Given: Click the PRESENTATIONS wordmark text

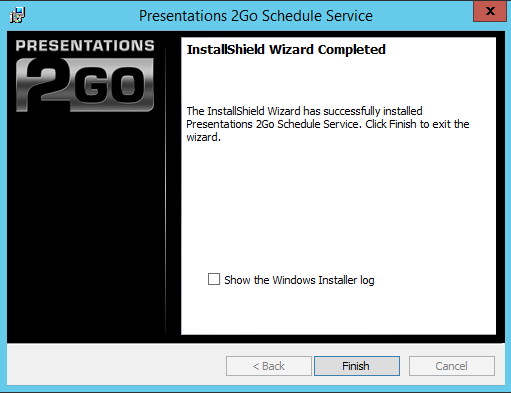Looking at the screenshot, I should [85, 46].
